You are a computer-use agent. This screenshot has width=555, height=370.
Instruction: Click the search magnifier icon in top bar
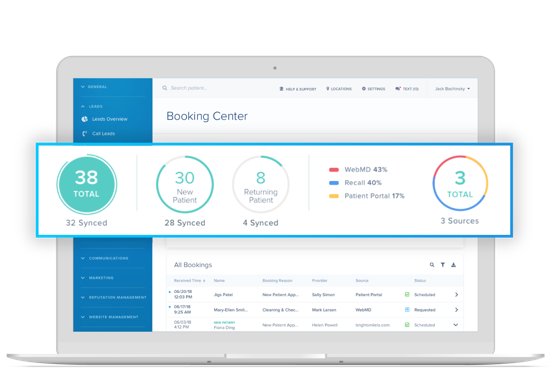[x=165, y=88]
